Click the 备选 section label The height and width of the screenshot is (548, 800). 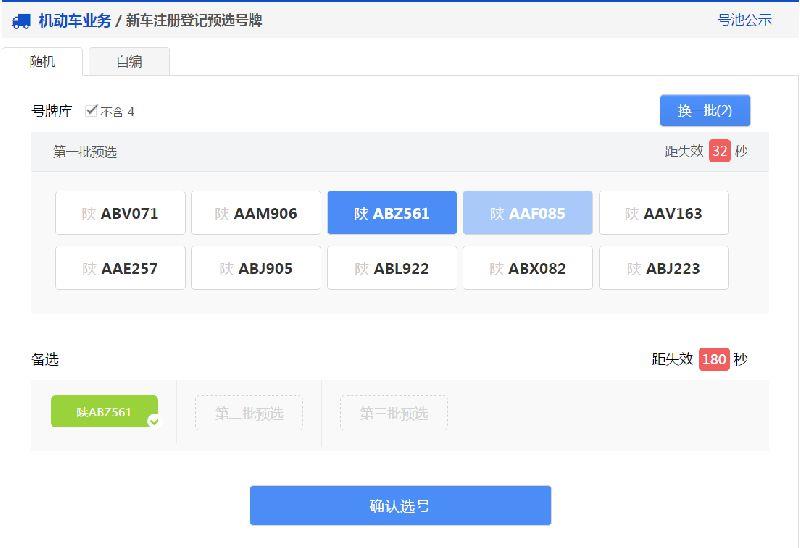pyautogui.click(x=45, y=359)
